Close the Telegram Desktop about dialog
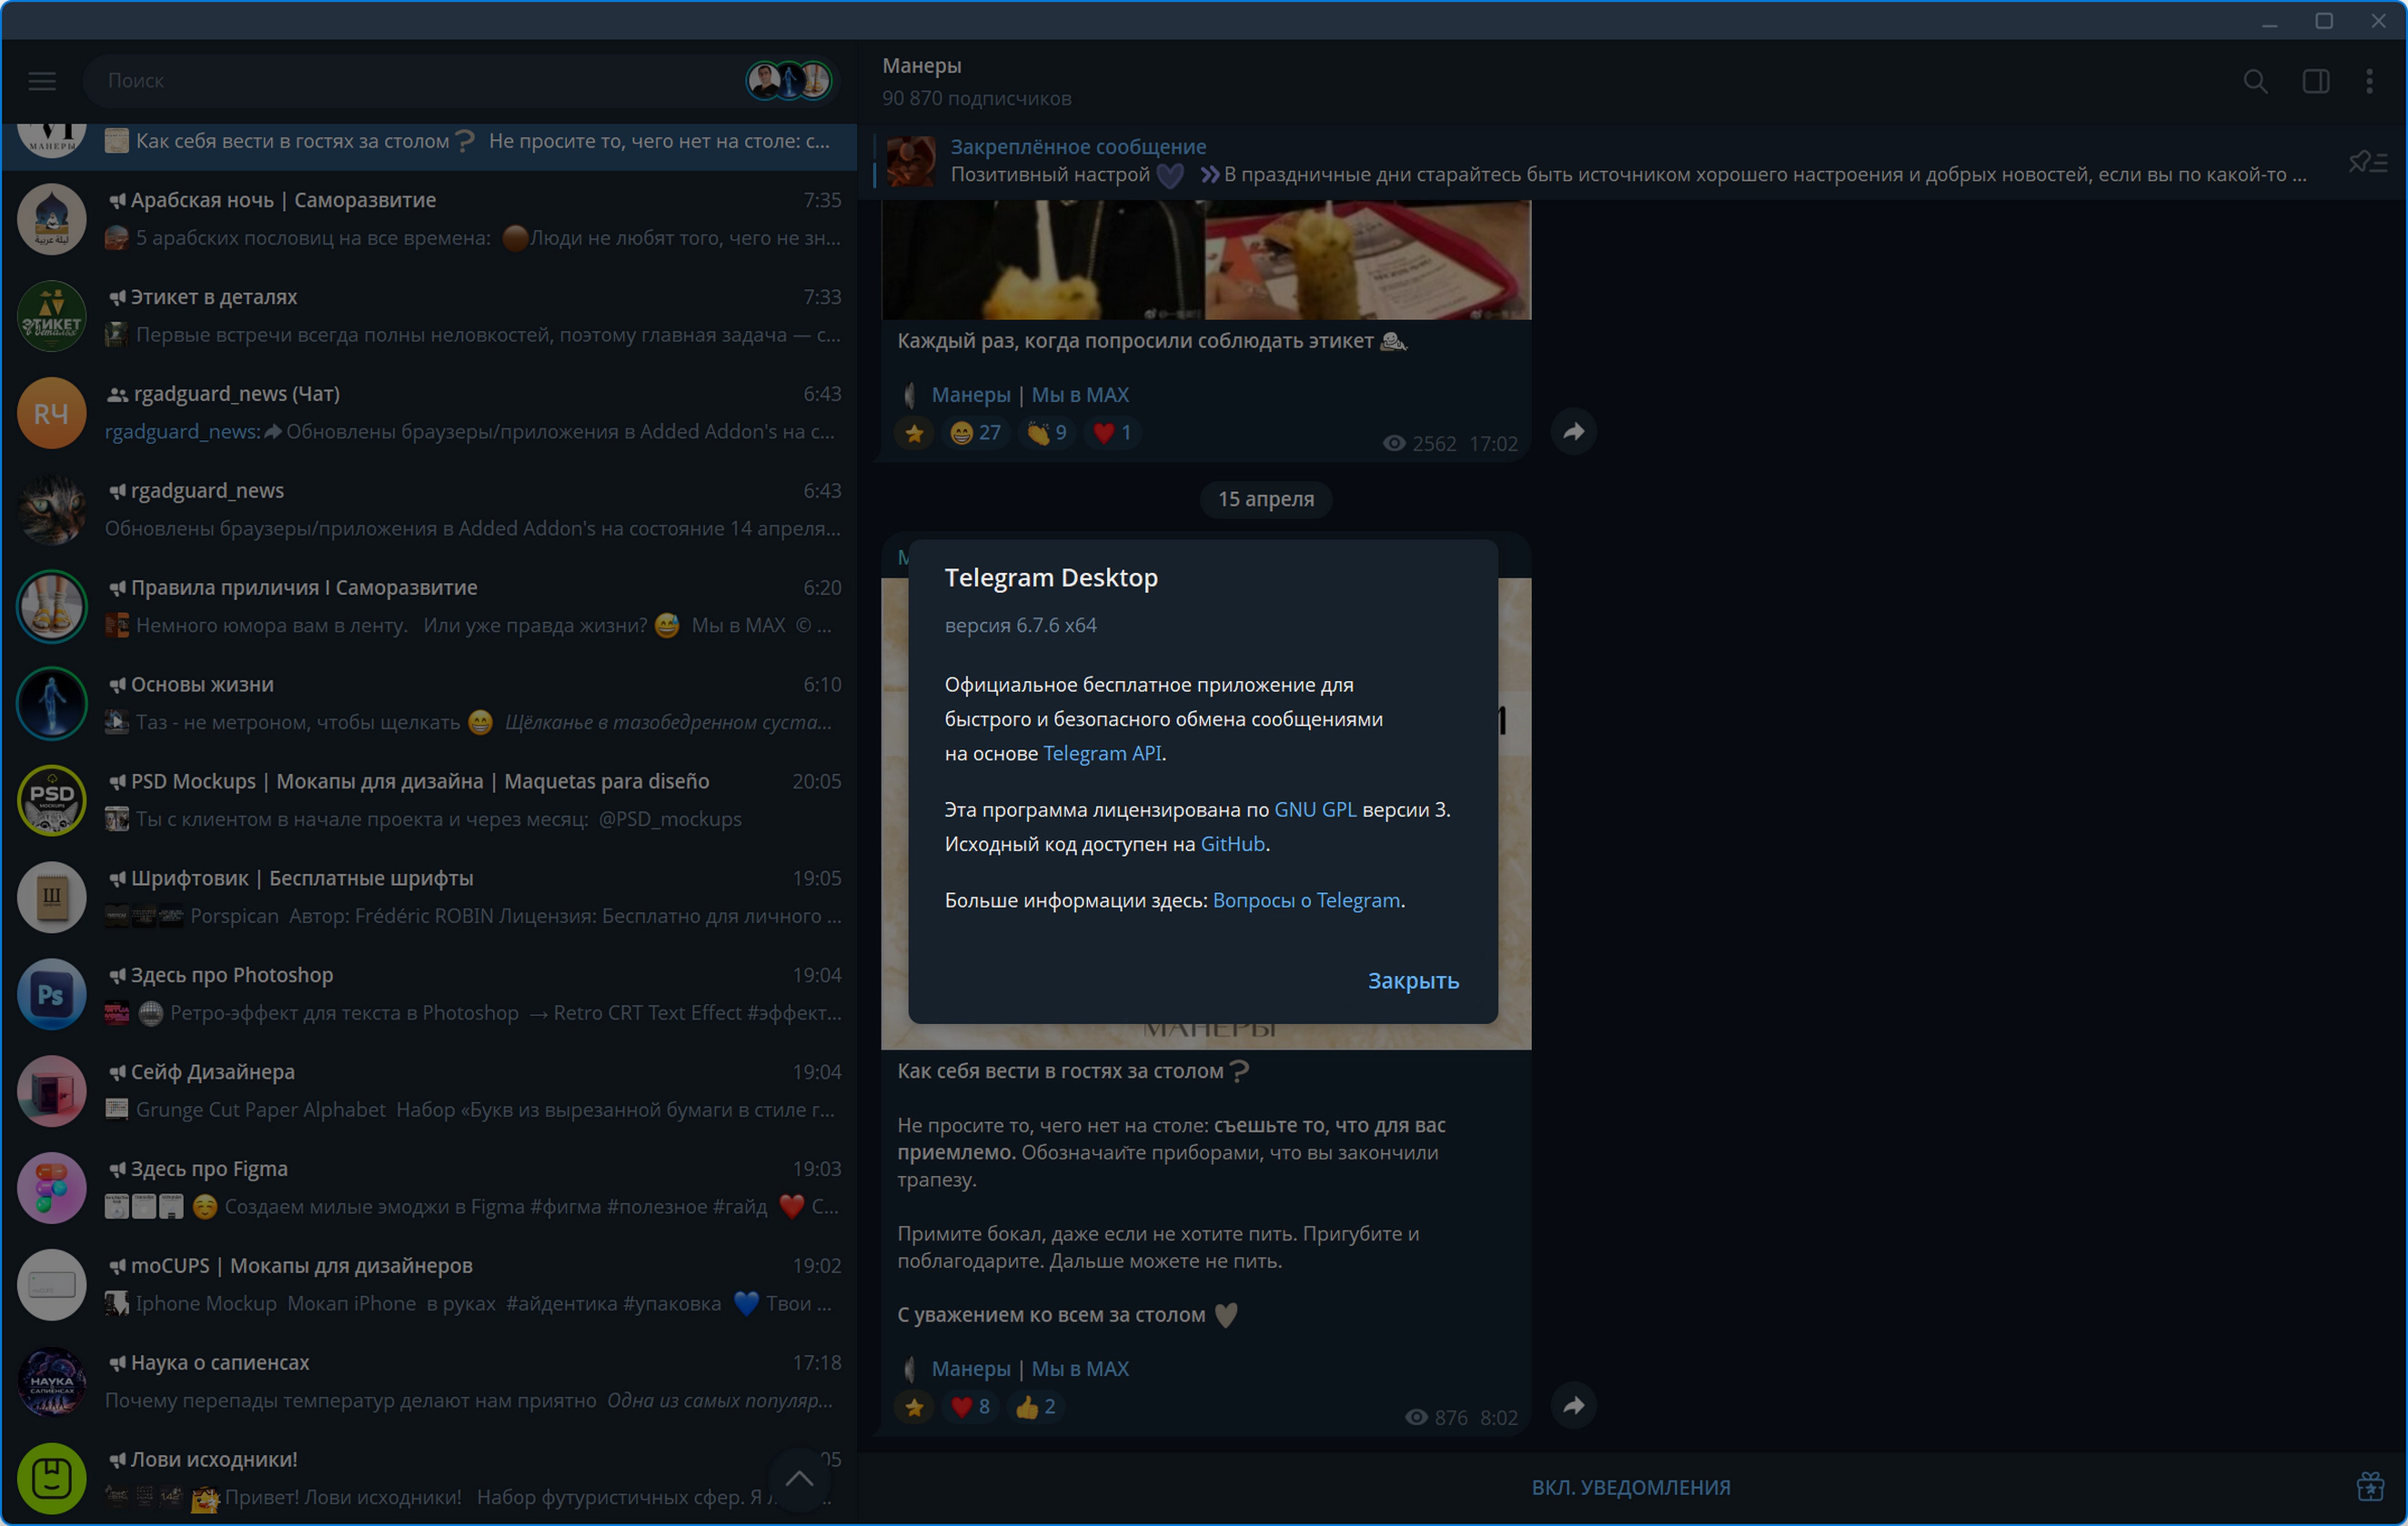 coord(1412,981)
